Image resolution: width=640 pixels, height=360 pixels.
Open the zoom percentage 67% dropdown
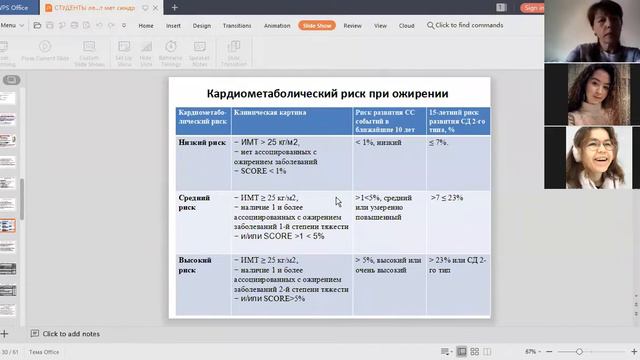point(533,351)
